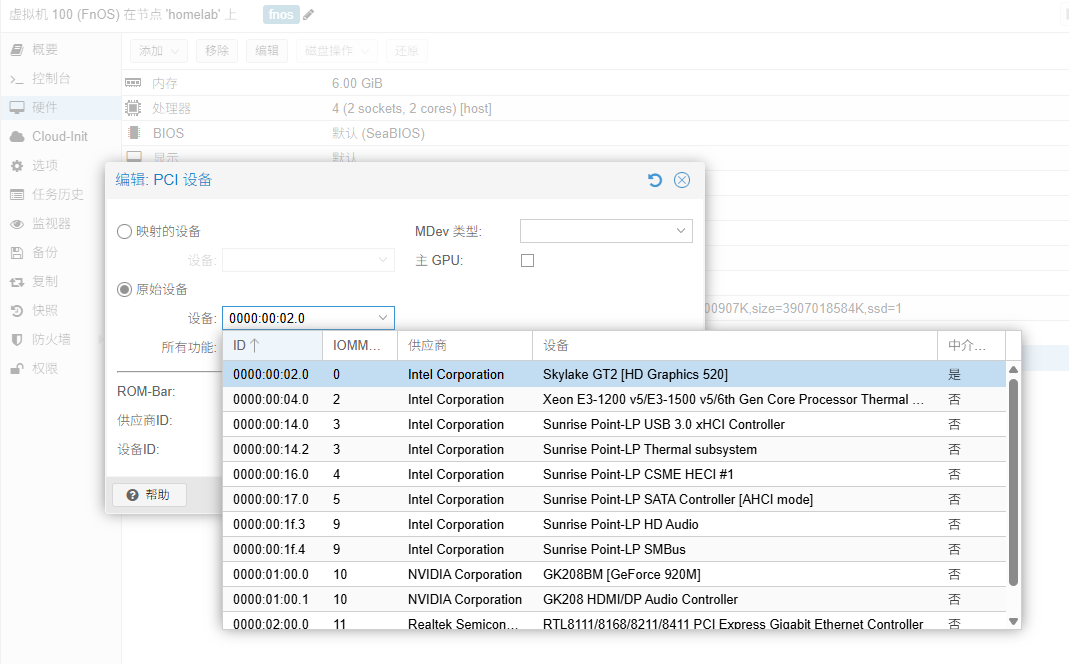The height and width of the screenshot is (664, 1069).
Task: Close the PCI device edit dialog
Action: [682, 180]
